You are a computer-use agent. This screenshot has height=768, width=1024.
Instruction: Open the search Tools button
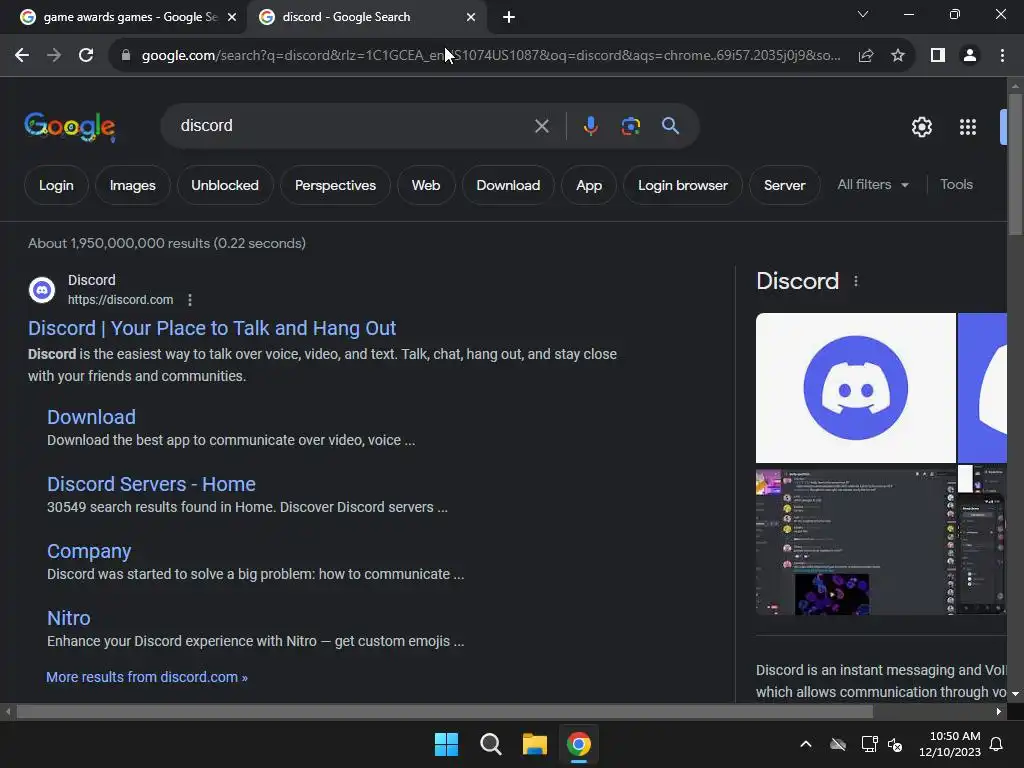(956, 185)
